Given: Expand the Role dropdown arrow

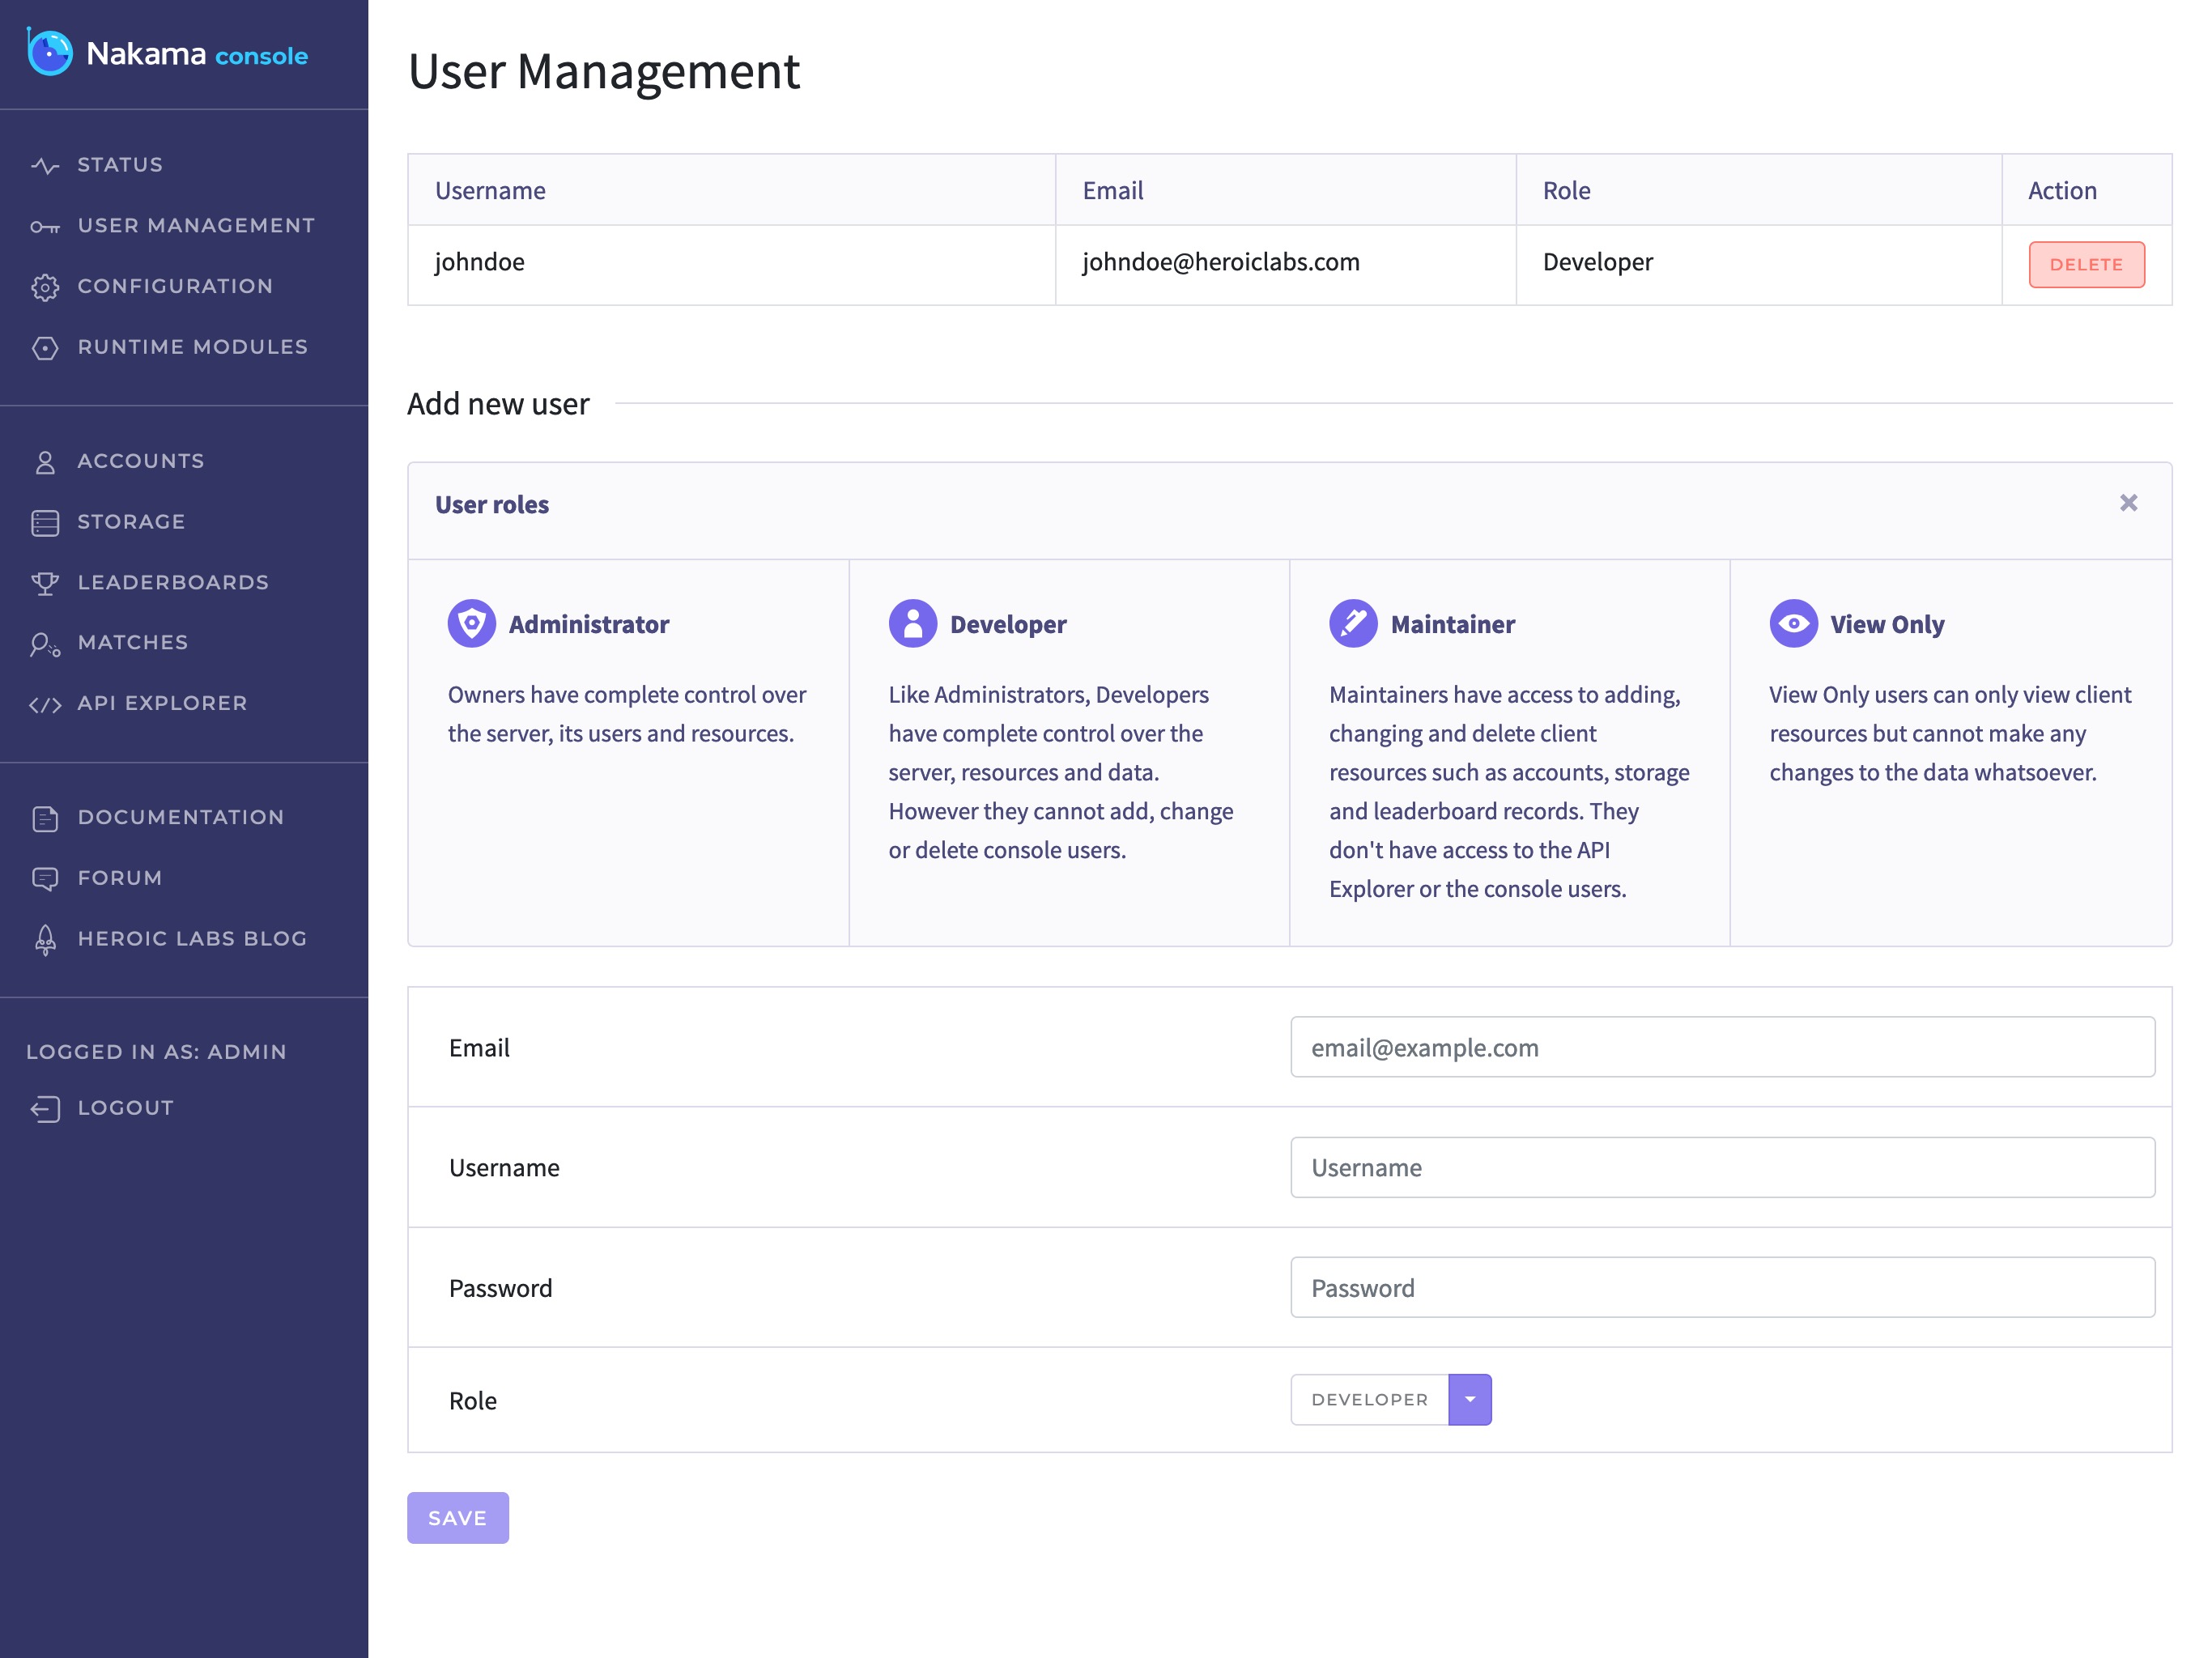Looking at the screenshot, I should (1469, 1400).
